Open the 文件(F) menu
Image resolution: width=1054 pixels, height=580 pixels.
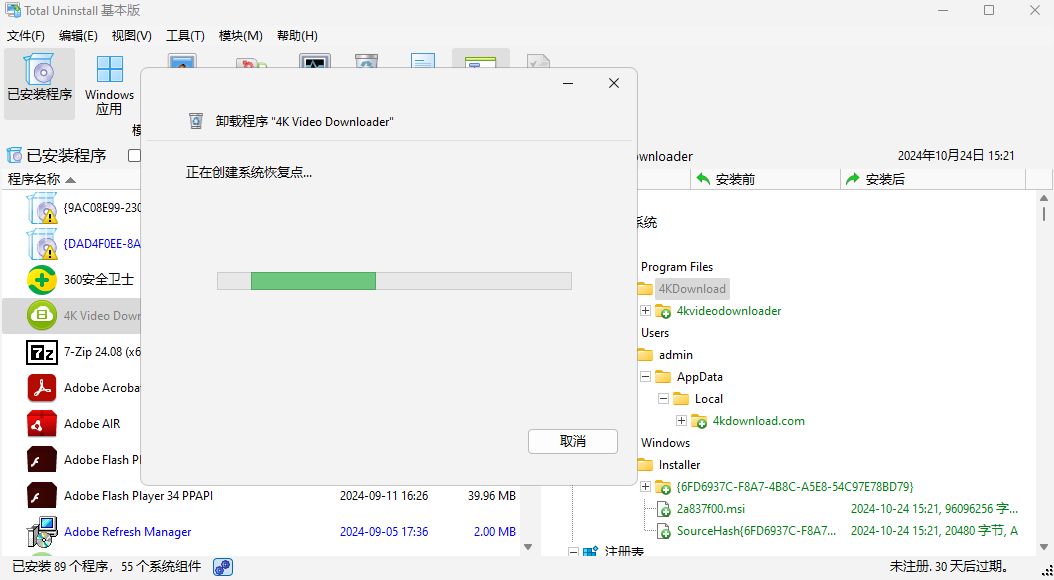[26, 36]
